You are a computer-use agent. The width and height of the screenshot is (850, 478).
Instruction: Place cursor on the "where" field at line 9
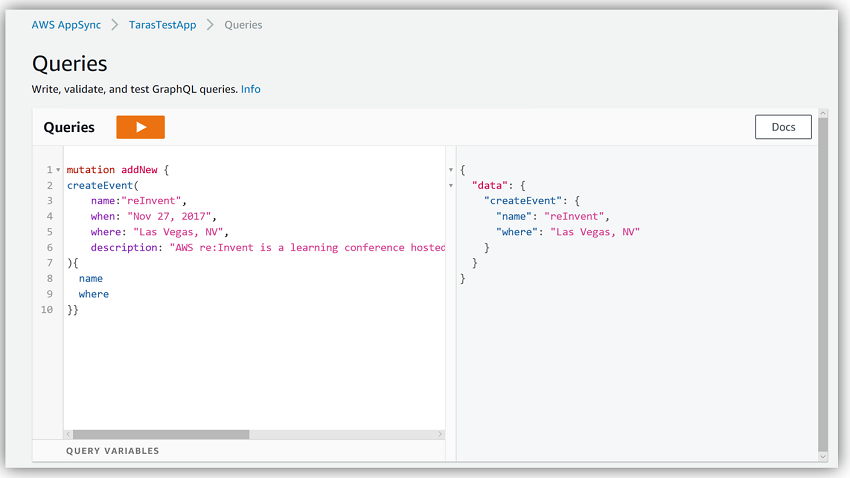(94, 294)
